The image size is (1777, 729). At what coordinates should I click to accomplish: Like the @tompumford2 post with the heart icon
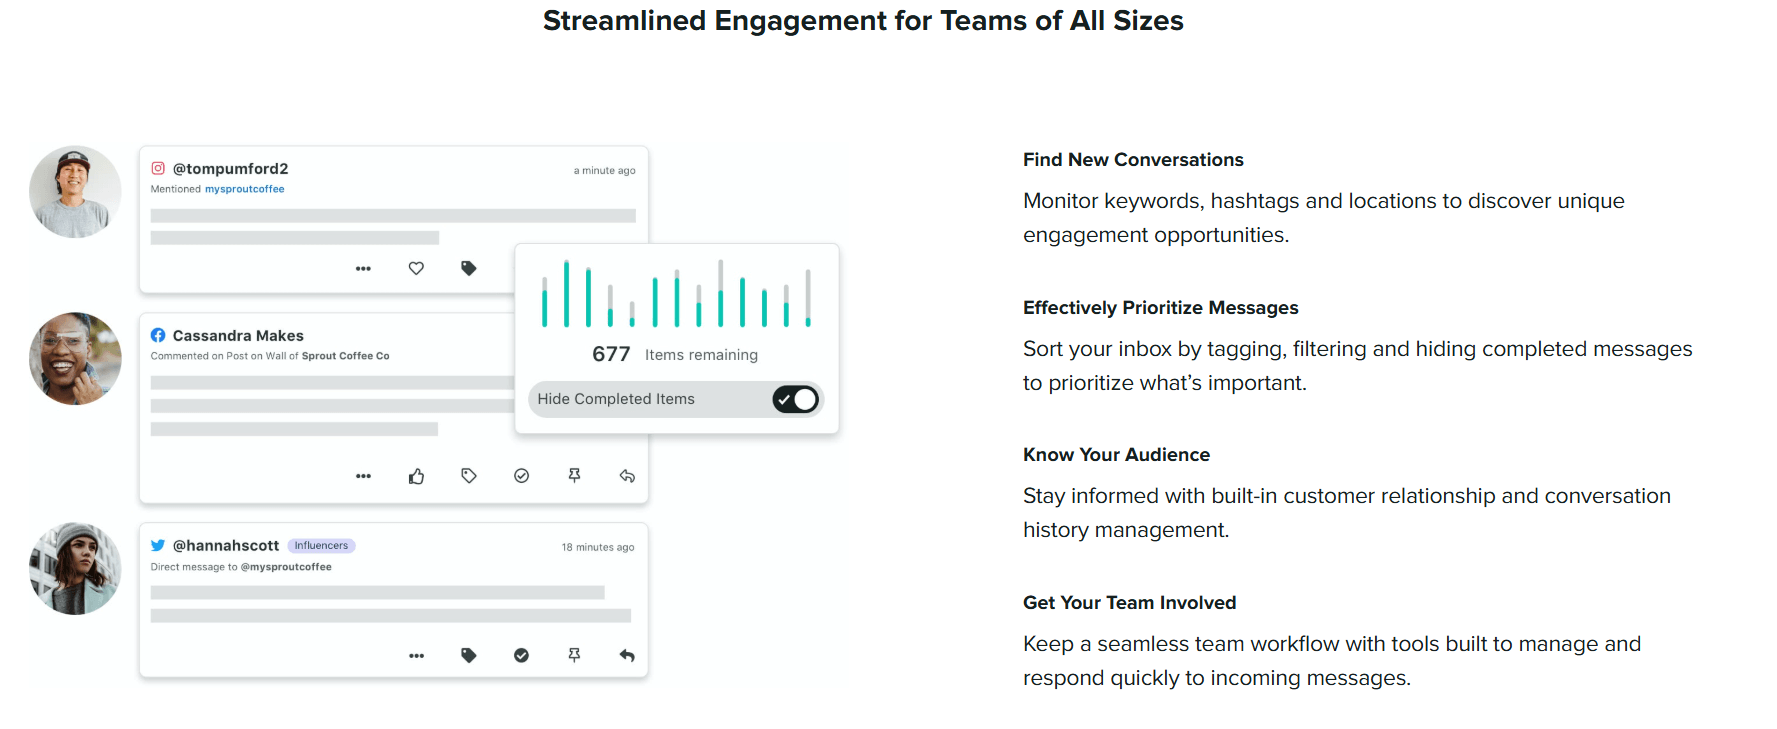tap(416, 268)
